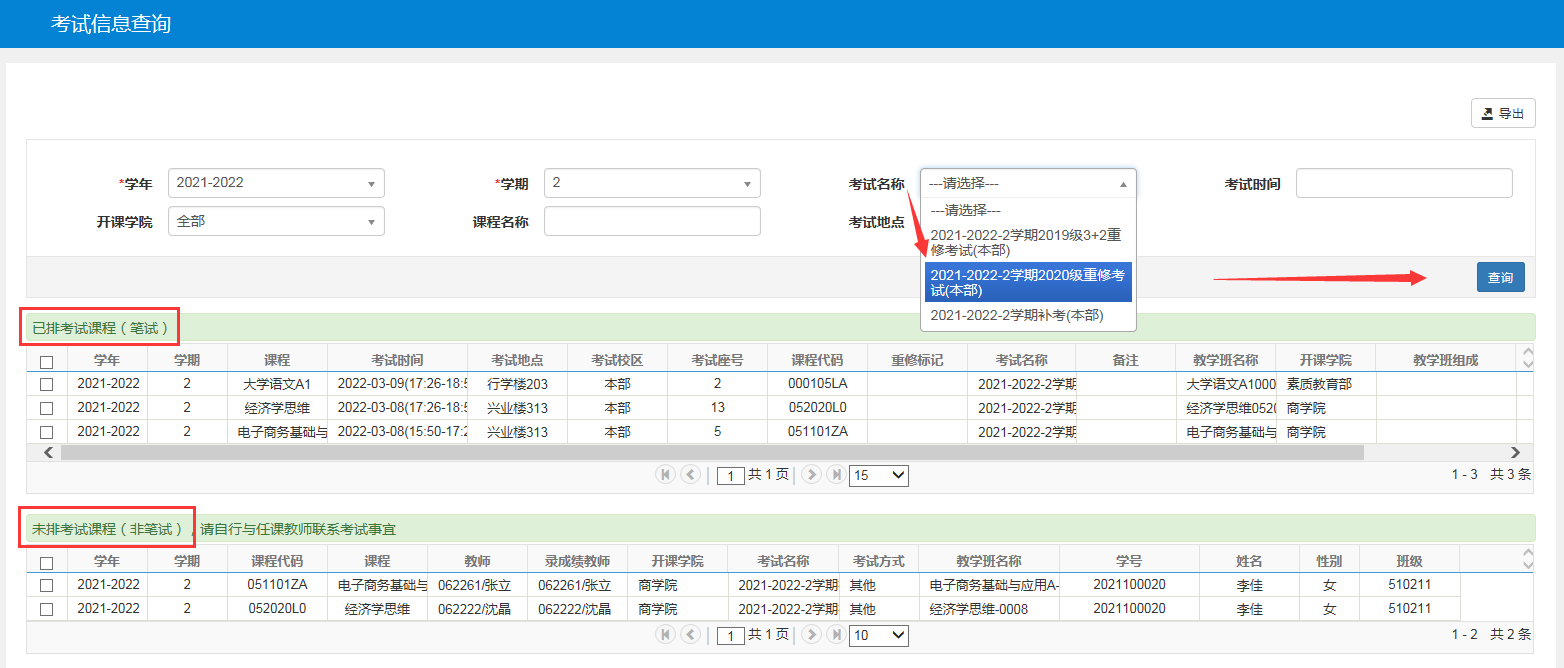Click the 学号 column header

click(x=1129, y=561)
